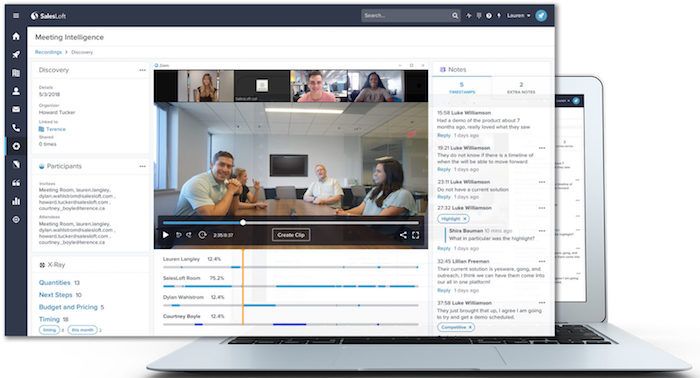This screenshot has height=378, width=700.
Task: Click Courtney Boyle's talk timeline track
Action: pos(291,324)
